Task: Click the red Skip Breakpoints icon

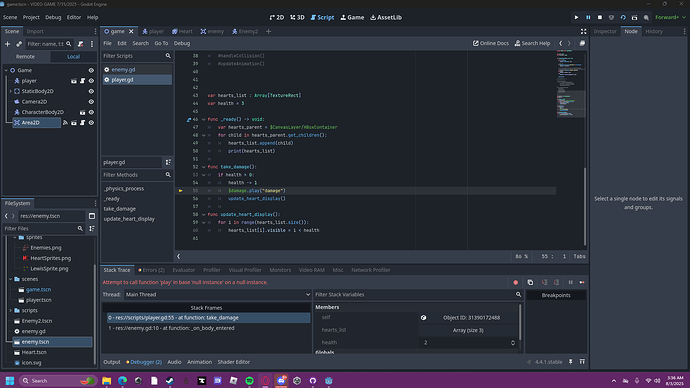Action: 516,282
